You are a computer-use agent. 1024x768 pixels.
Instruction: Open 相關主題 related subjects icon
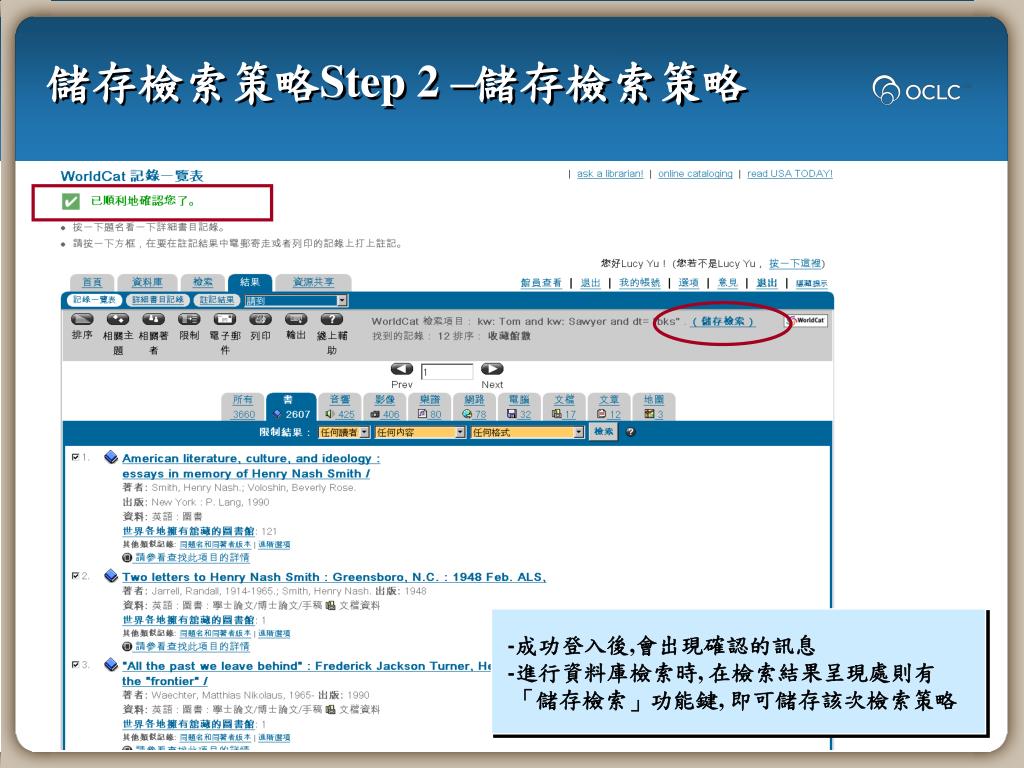point(118,319)
